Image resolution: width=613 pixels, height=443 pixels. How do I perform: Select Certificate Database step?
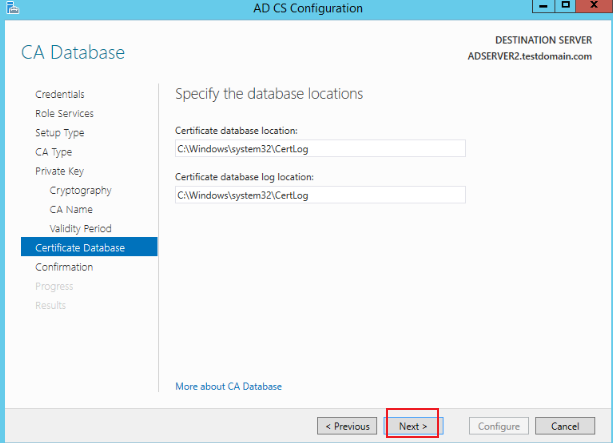[89, 247]
